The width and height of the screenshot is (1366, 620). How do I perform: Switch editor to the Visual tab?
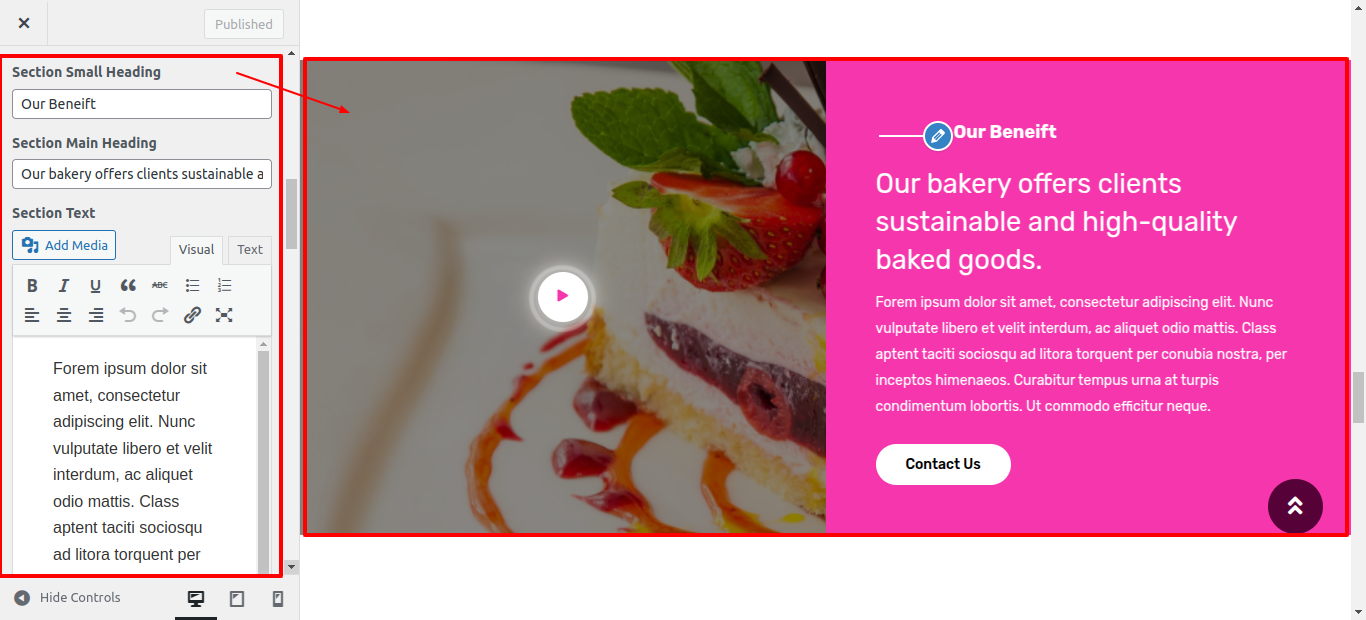196,250
